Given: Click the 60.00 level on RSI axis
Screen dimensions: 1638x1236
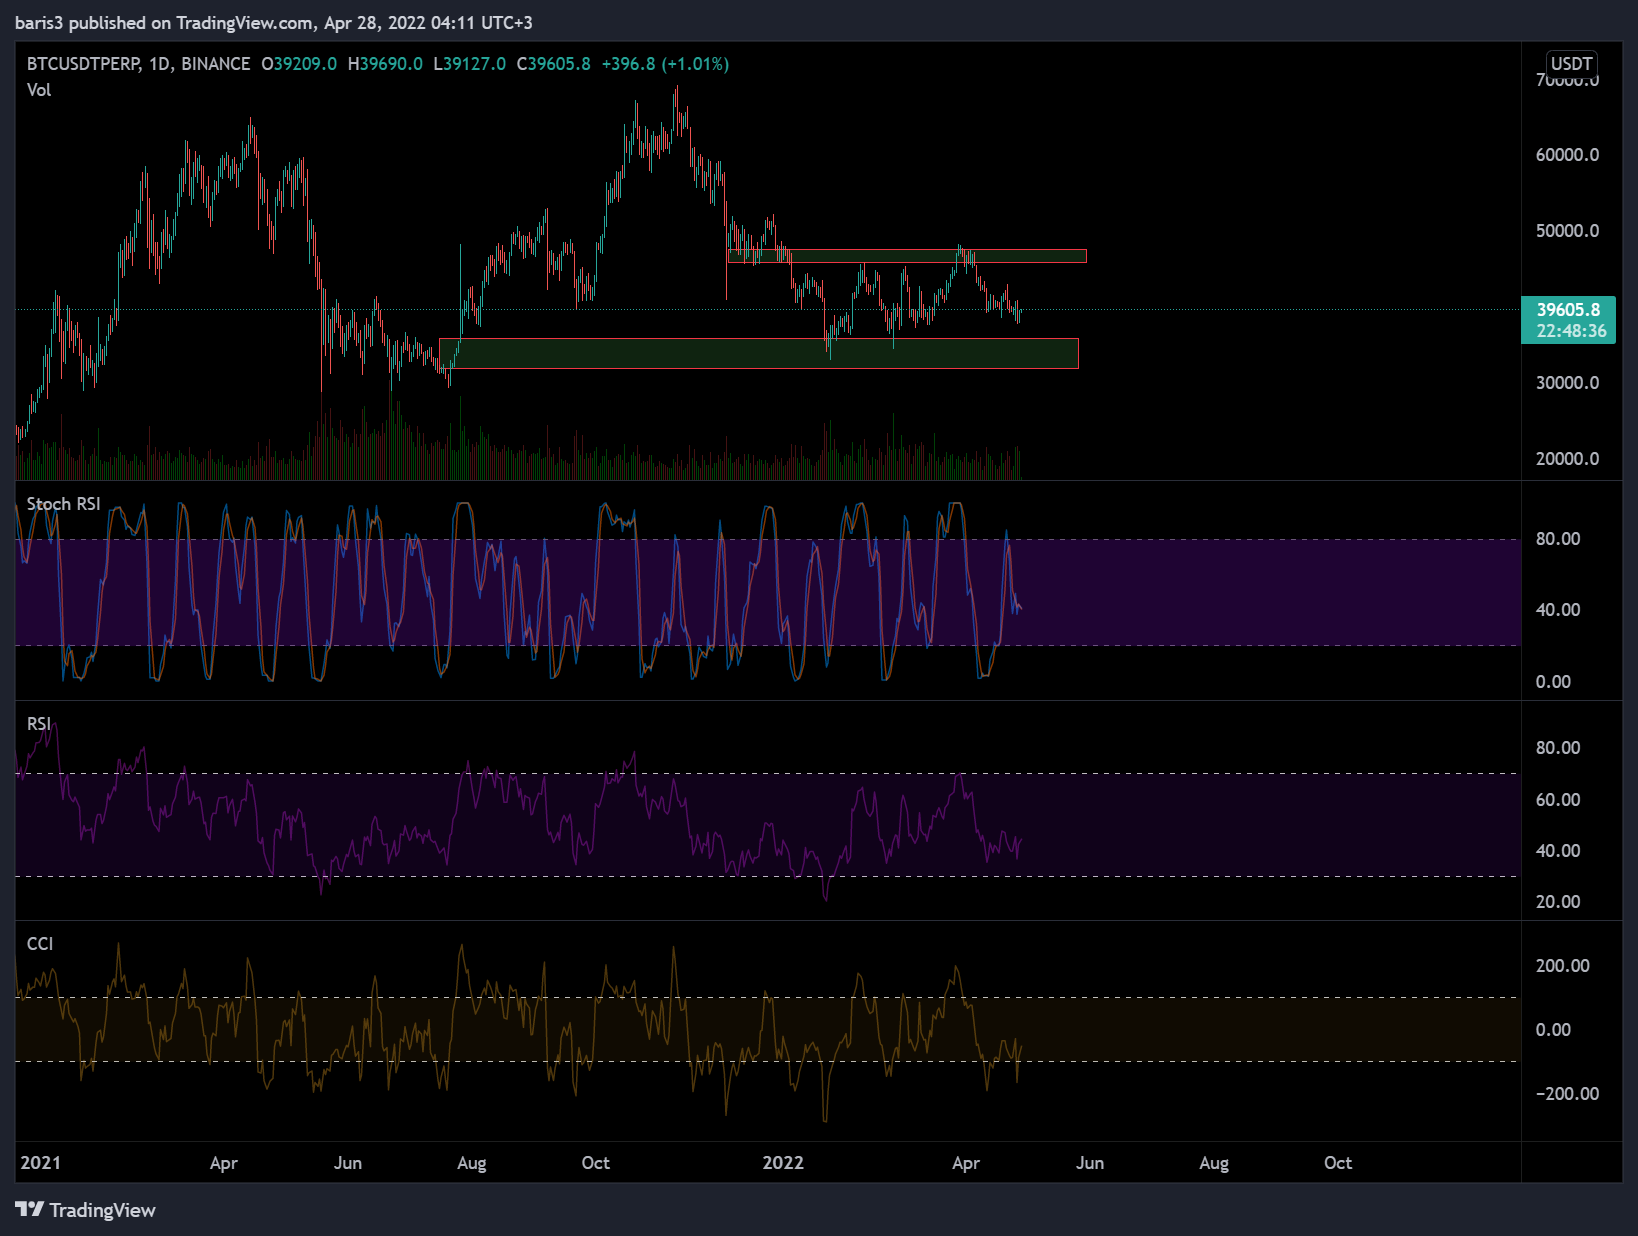Looking at the screenshot, I should point(1558,800).
